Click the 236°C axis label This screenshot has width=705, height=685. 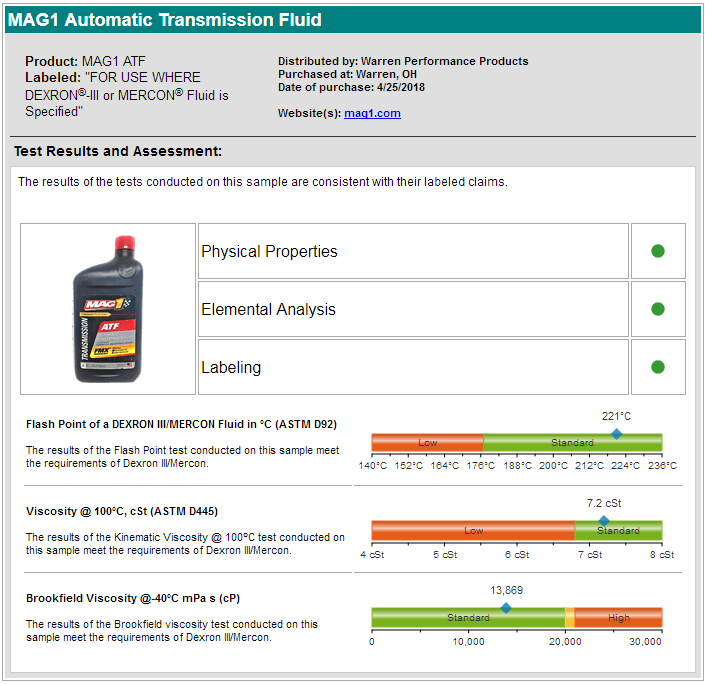(662, 466)
